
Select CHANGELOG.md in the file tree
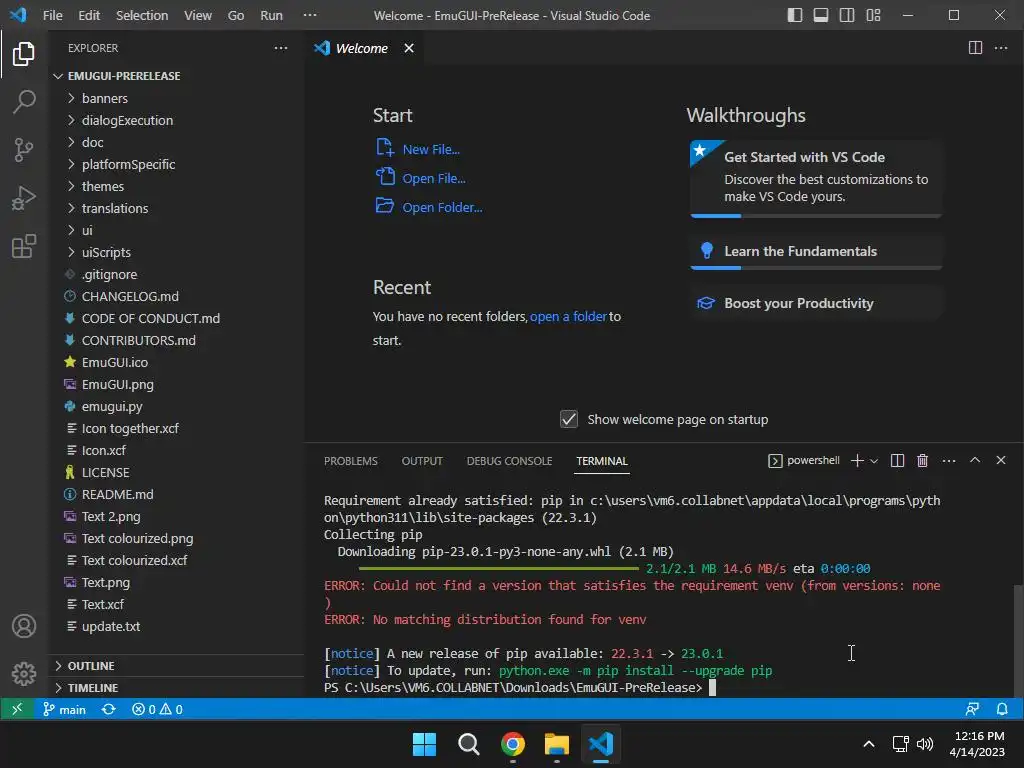click(130, 296)
